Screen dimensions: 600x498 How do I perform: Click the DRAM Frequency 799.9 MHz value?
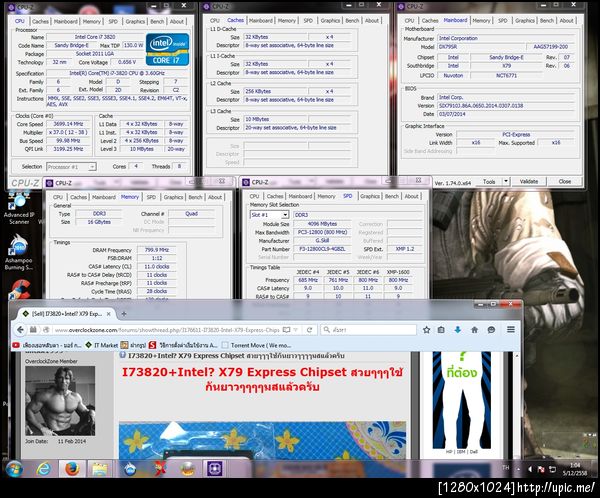click(x=157, y=250)
